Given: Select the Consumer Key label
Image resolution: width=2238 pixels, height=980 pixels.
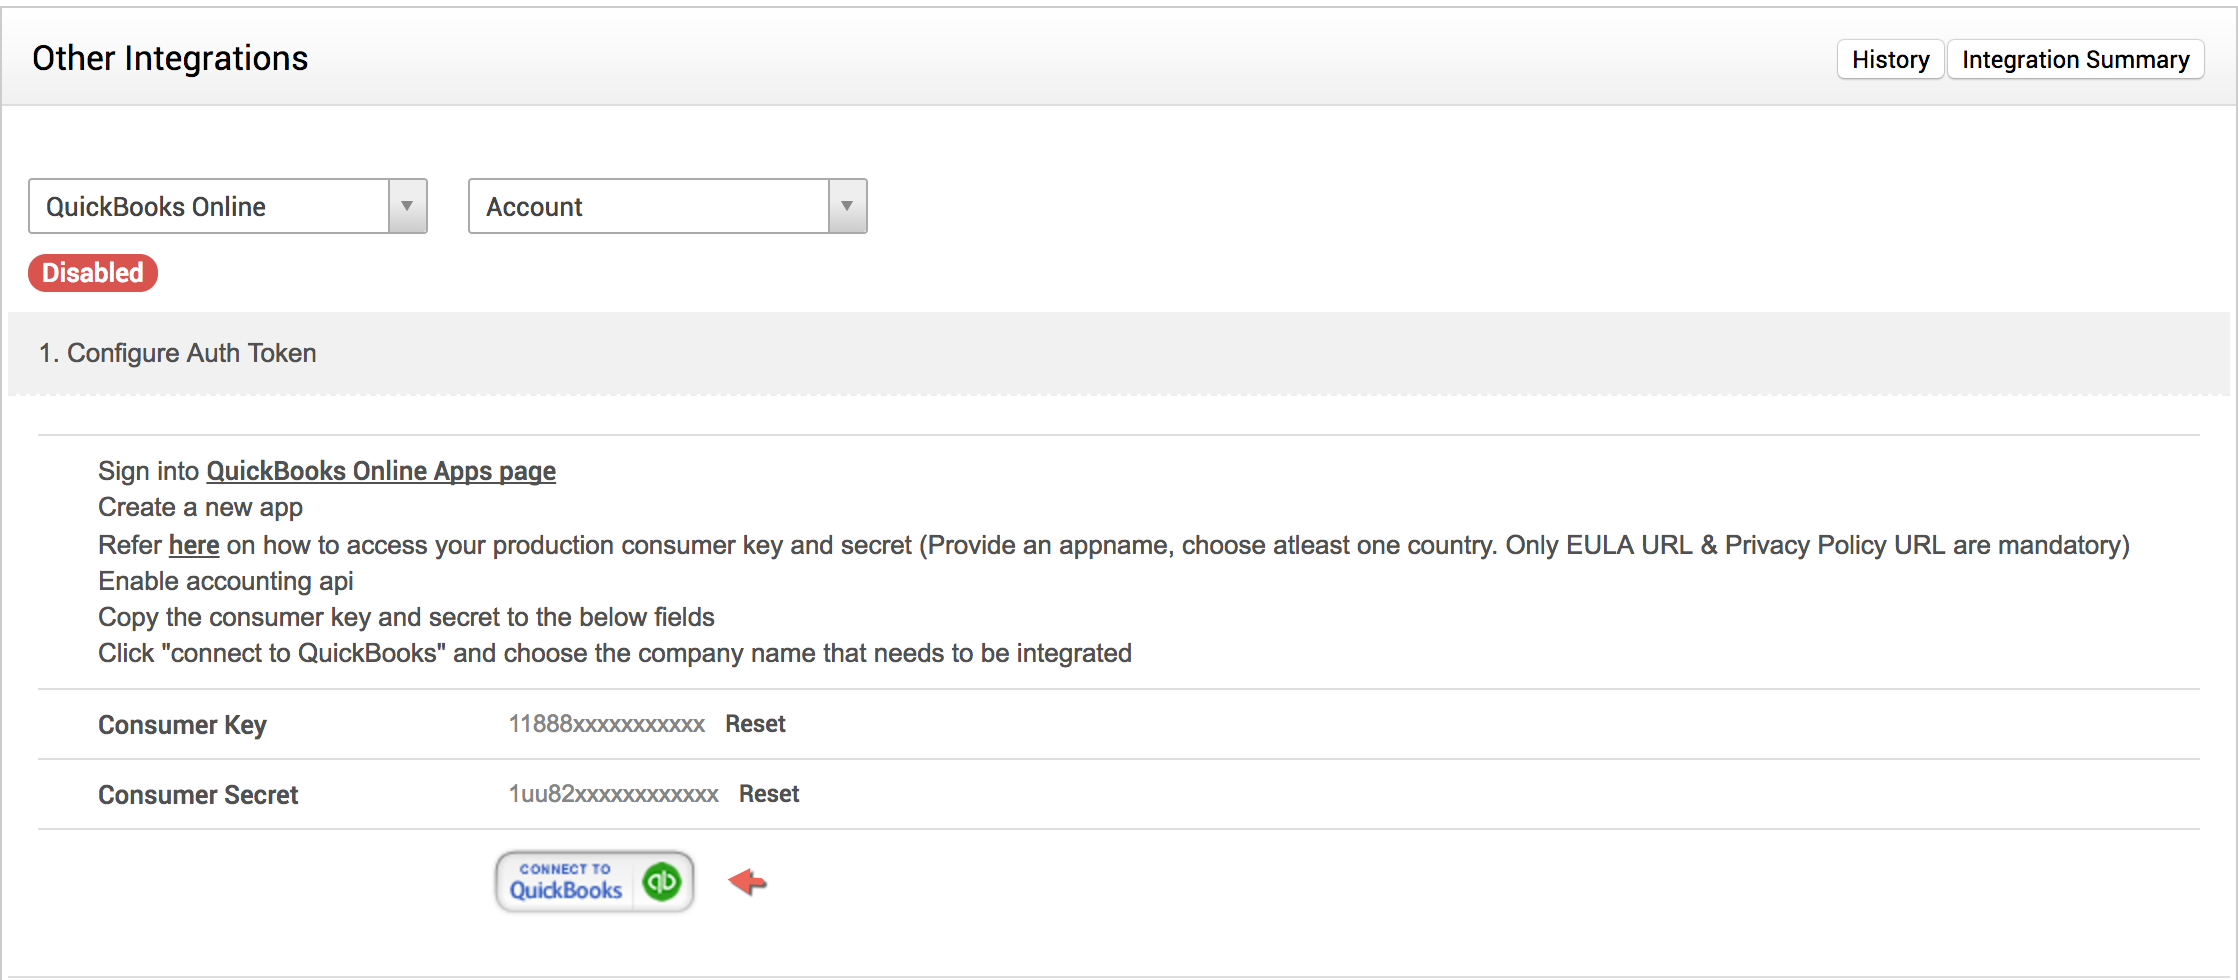Looking at the screenshot, I should [x=182, y=725].
